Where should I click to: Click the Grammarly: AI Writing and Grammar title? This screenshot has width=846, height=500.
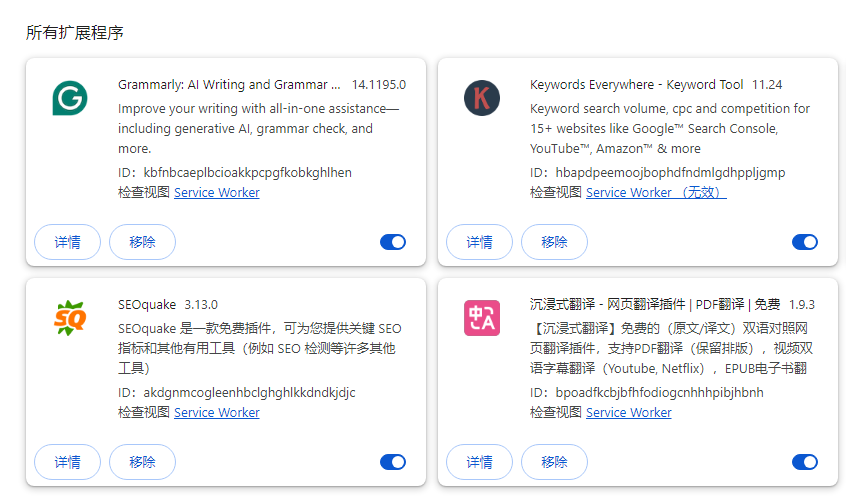pos(229,85)
